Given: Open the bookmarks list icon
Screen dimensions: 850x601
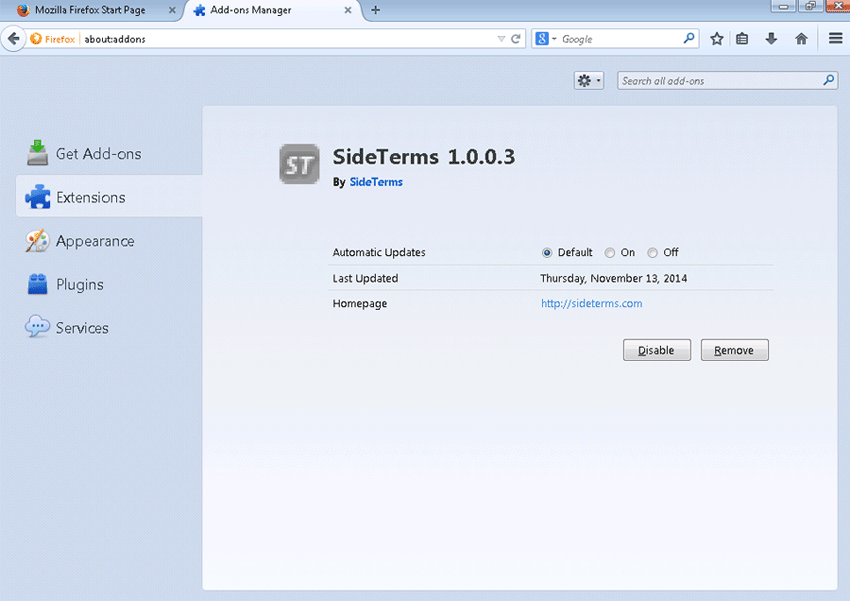Looking at the screenshot, I should [742, 39].
